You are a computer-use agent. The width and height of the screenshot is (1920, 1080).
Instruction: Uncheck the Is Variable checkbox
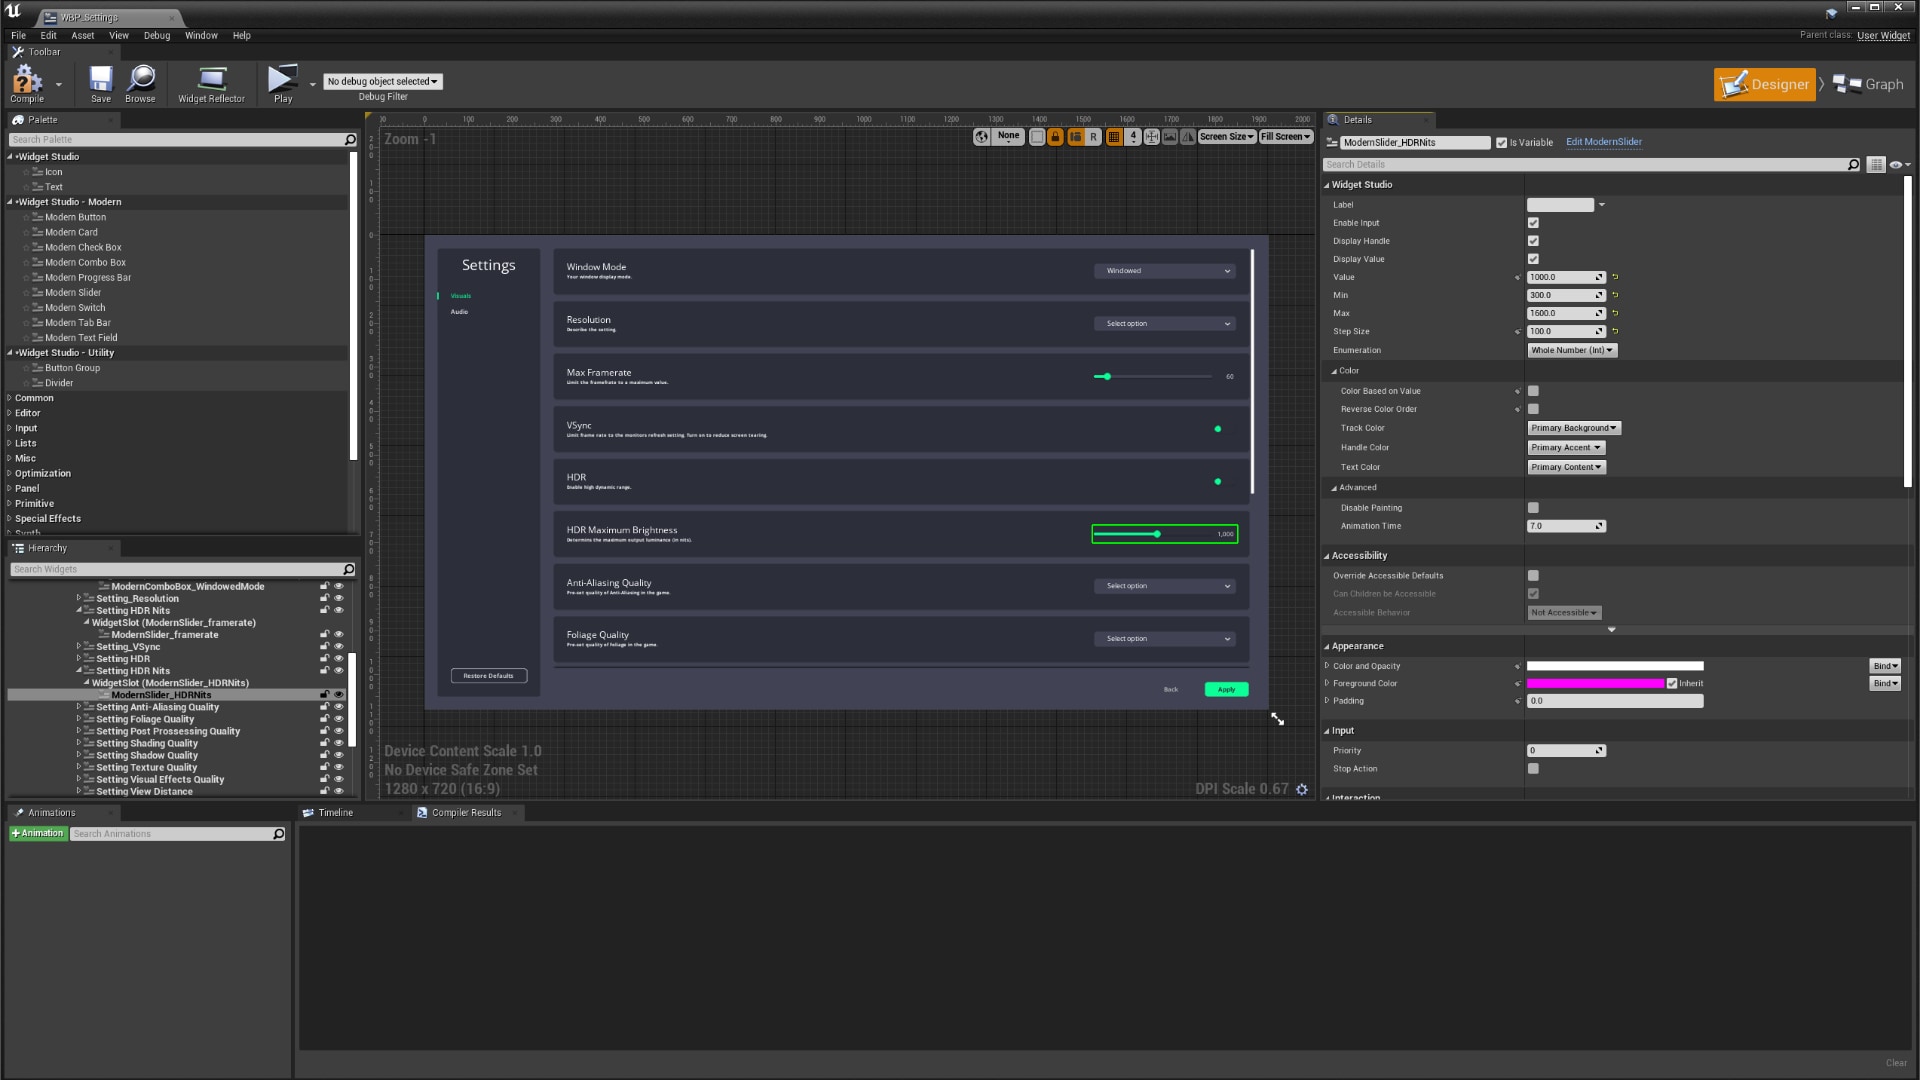tap(1501, 142)
